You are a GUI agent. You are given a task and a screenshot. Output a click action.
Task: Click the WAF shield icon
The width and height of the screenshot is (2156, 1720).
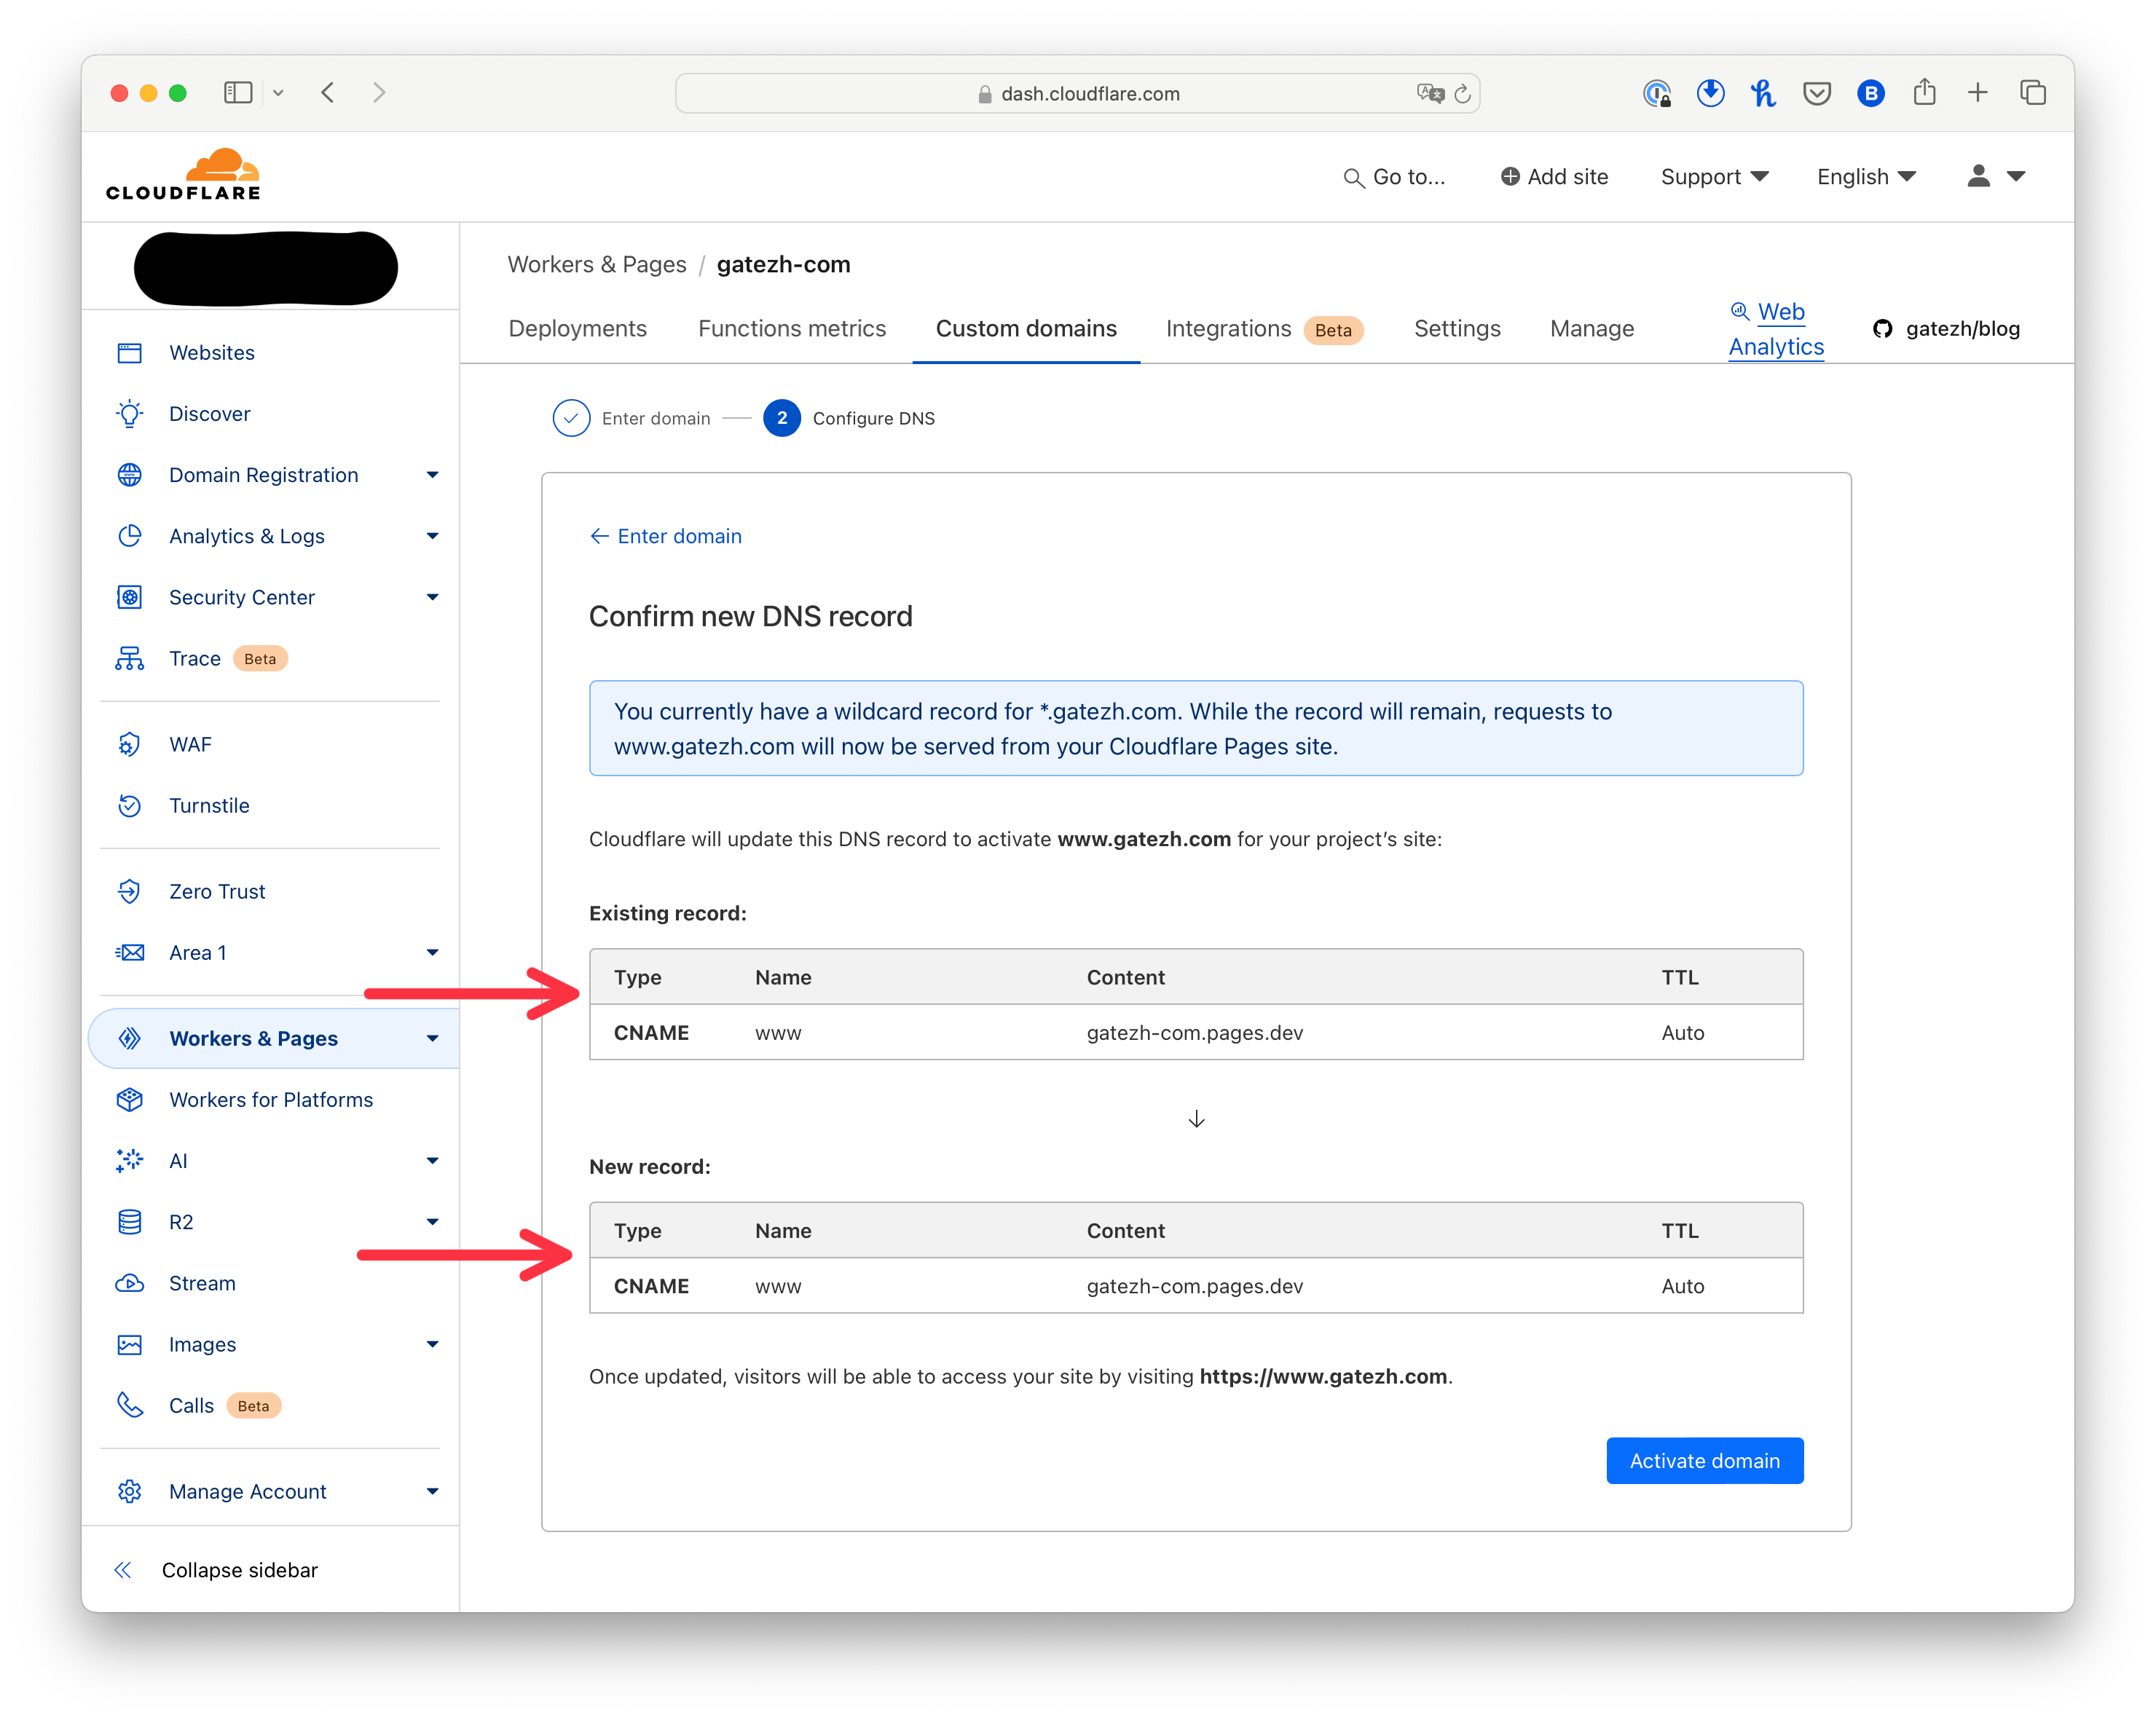pos(130,745)
